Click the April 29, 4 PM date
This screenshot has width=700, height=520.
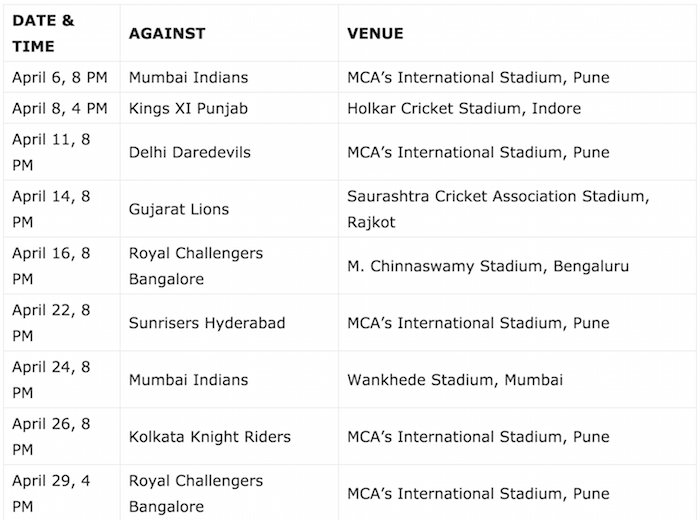click(51, 494)
